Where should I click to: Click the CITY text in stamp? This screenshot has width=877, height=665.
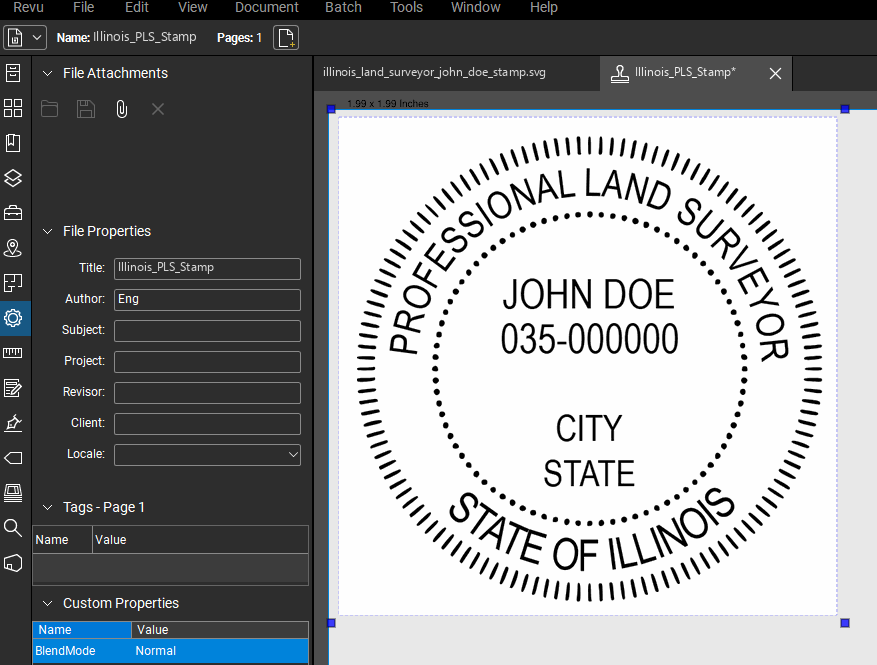tap(588, 428)
